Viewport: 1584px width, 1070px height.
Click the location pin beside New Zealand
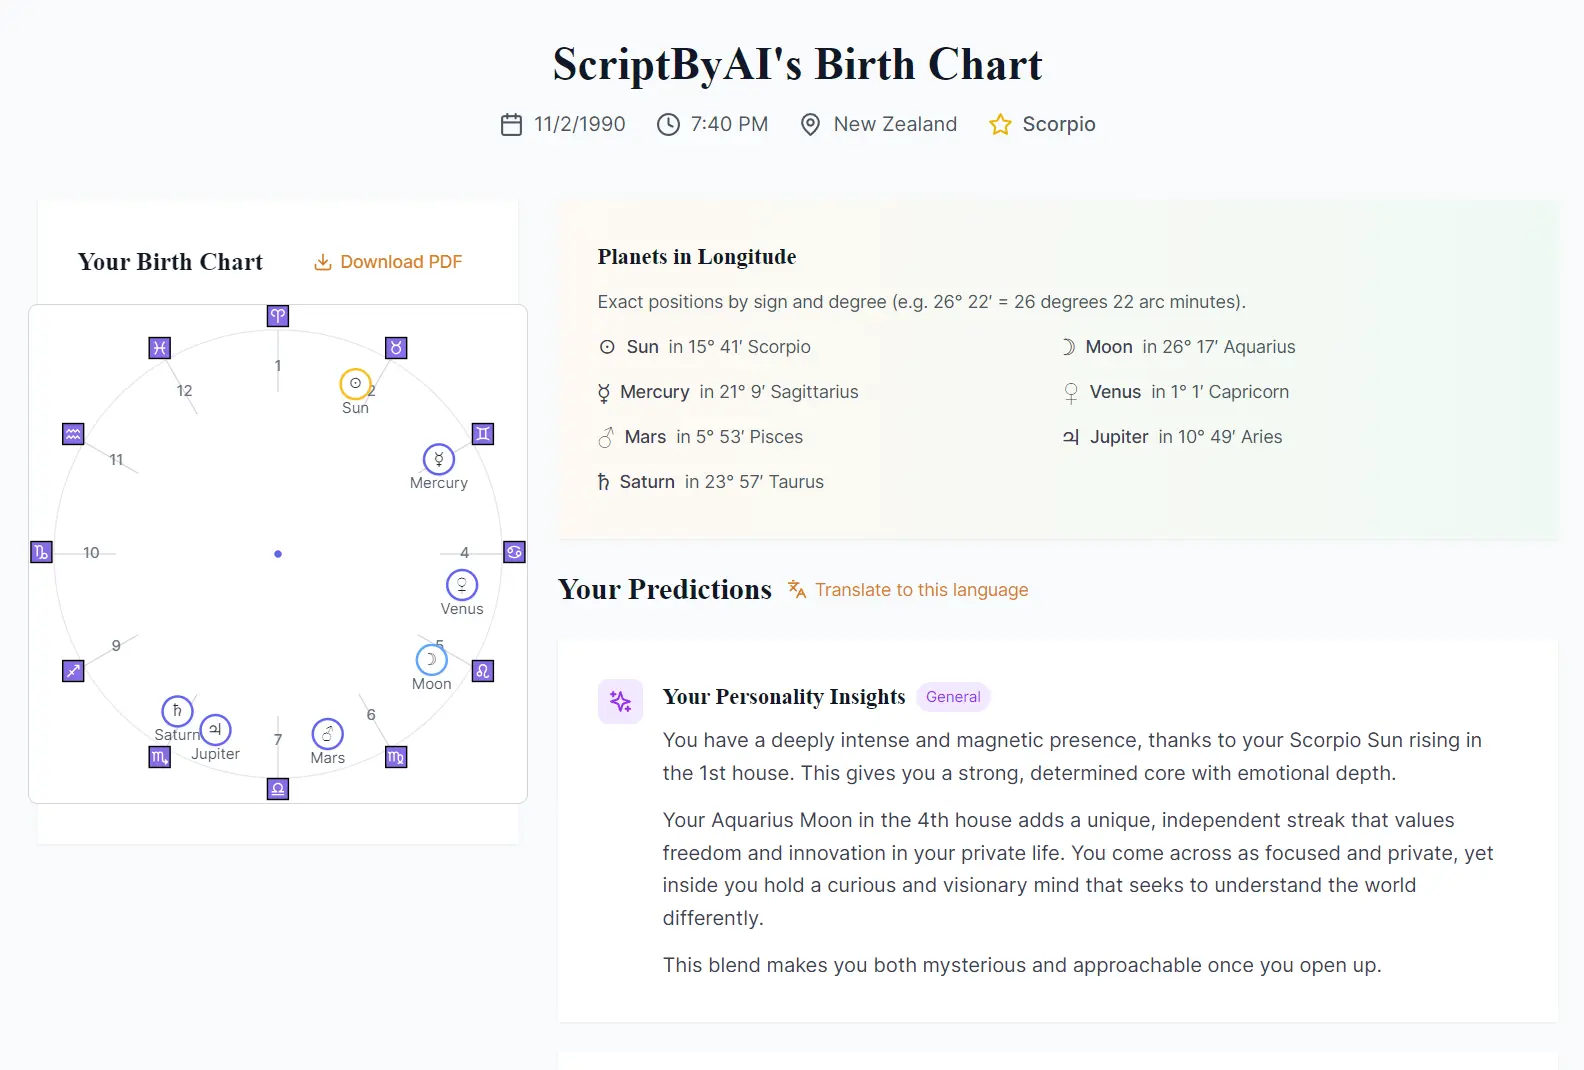[810, 124]
